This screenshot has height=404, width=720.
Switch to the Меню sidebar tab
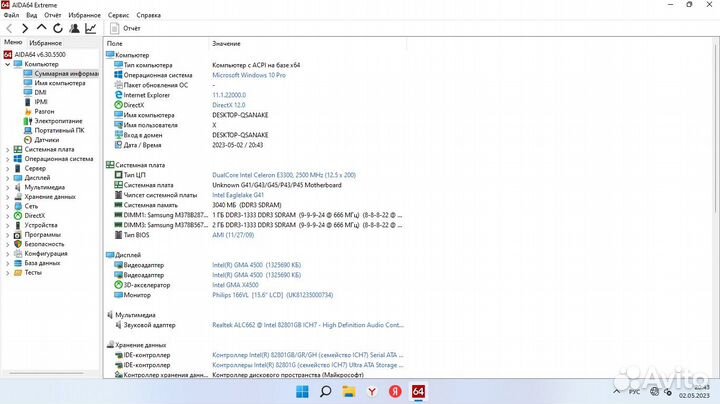[13, 42]
